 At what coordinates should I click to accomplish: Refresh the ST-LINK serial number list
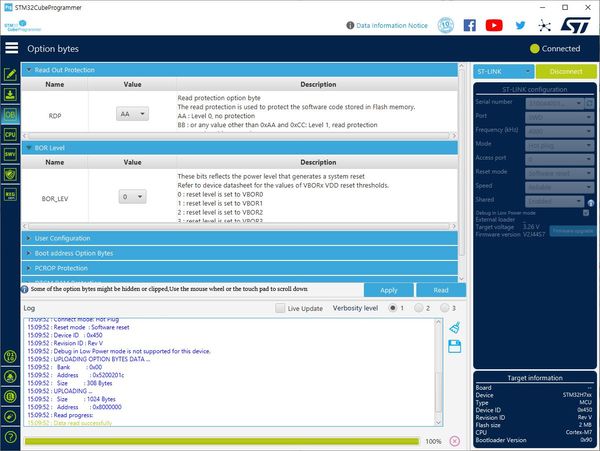590,103
